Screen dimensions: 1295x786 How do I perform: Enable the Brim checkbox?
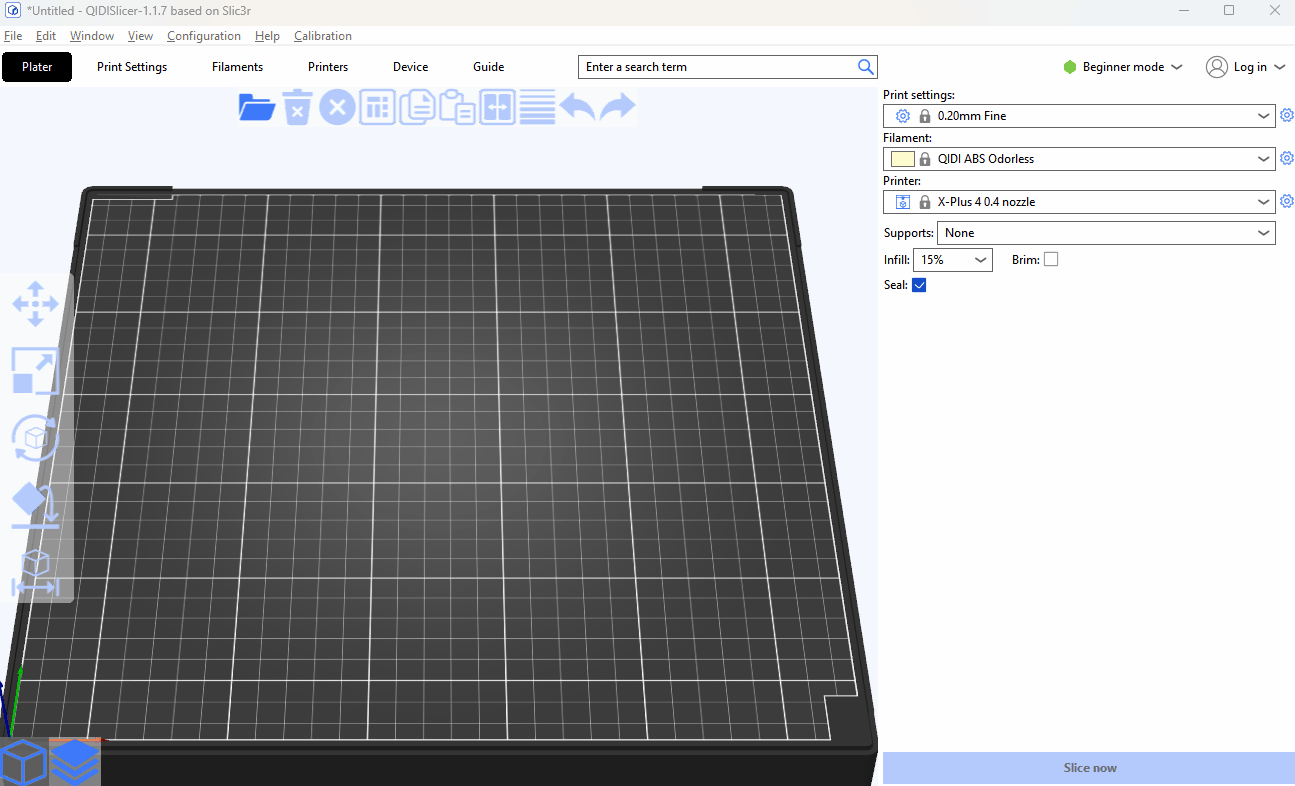tap(1050, 260)
